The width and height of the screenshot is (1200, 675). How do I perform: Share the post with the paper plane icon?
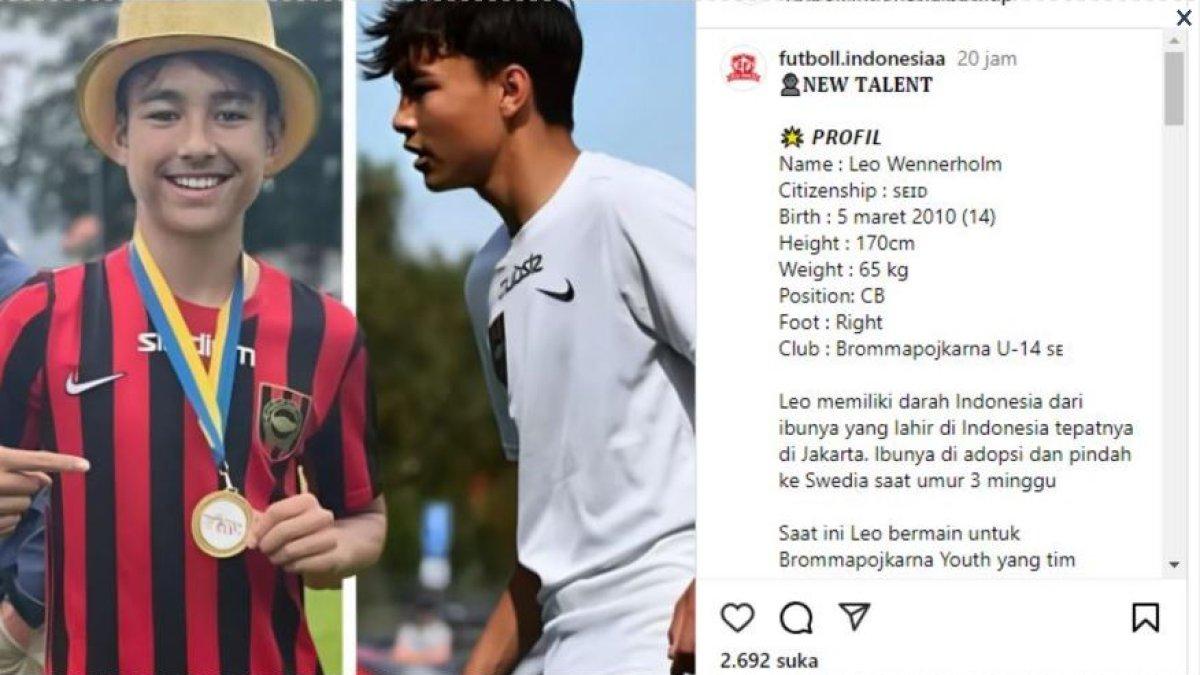pyautogui.click(x=854, y=616)
